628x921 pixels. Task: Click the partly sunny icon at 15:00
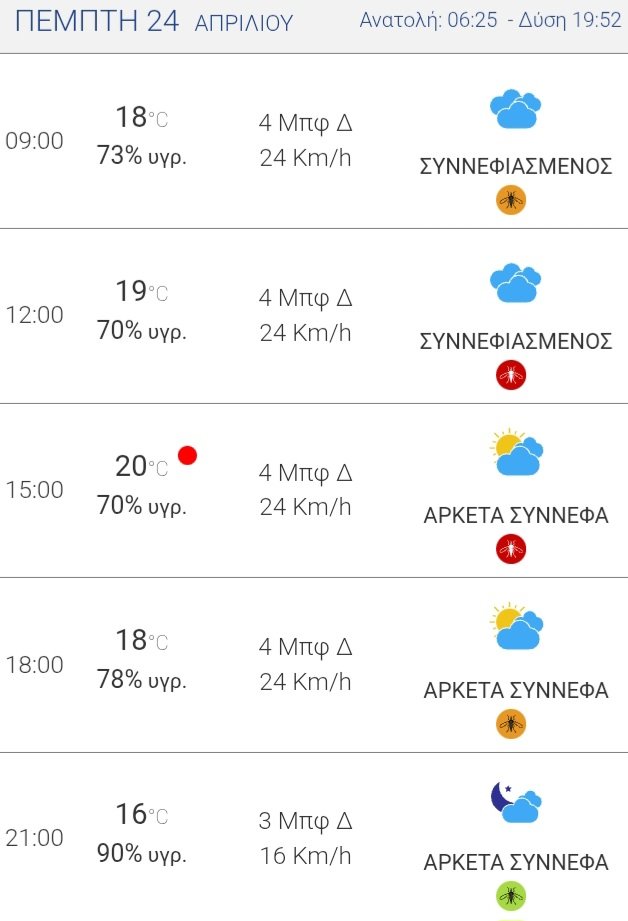coord(516,452)
